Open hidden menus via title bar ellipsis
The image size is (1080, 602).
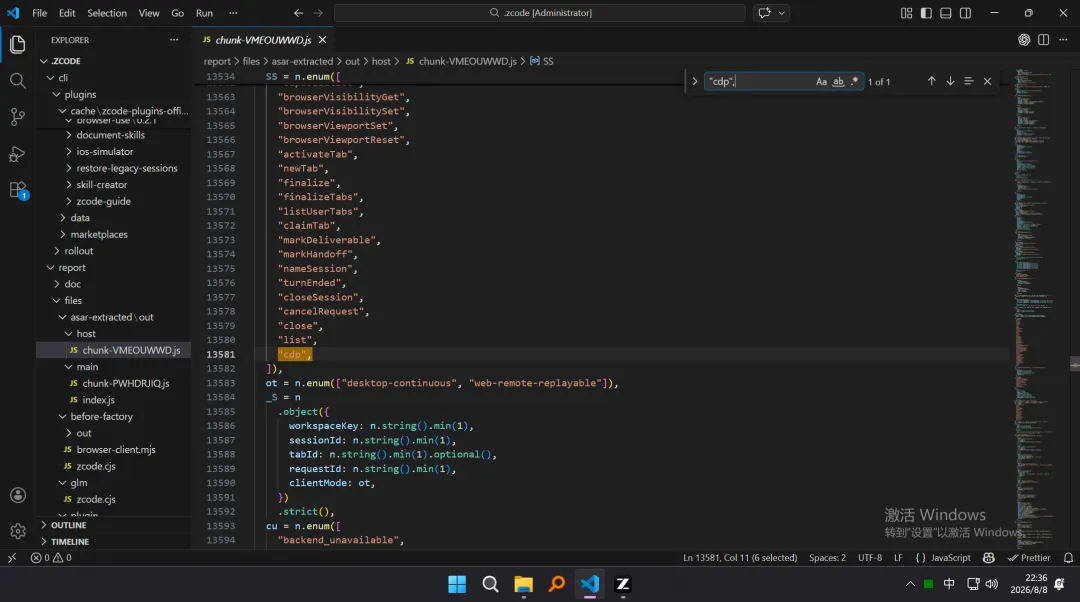pyautogui.click(x=233, y=12)
